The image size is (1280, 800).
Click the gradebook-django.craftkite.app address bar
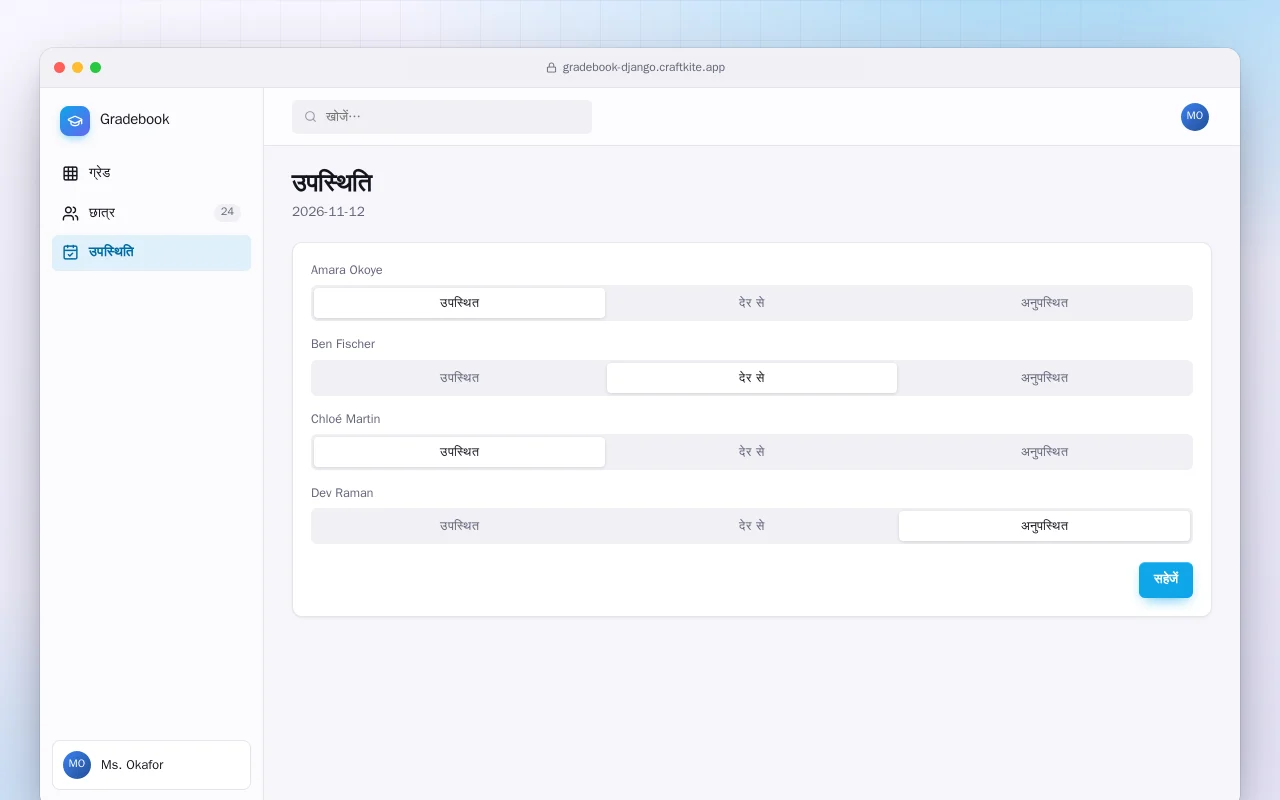(636, 68)
